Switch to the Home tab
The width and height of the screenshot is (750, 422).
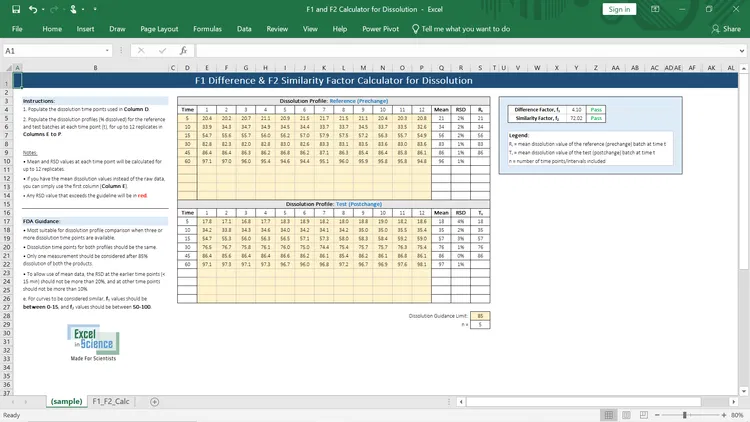click(x=52, y=29)
